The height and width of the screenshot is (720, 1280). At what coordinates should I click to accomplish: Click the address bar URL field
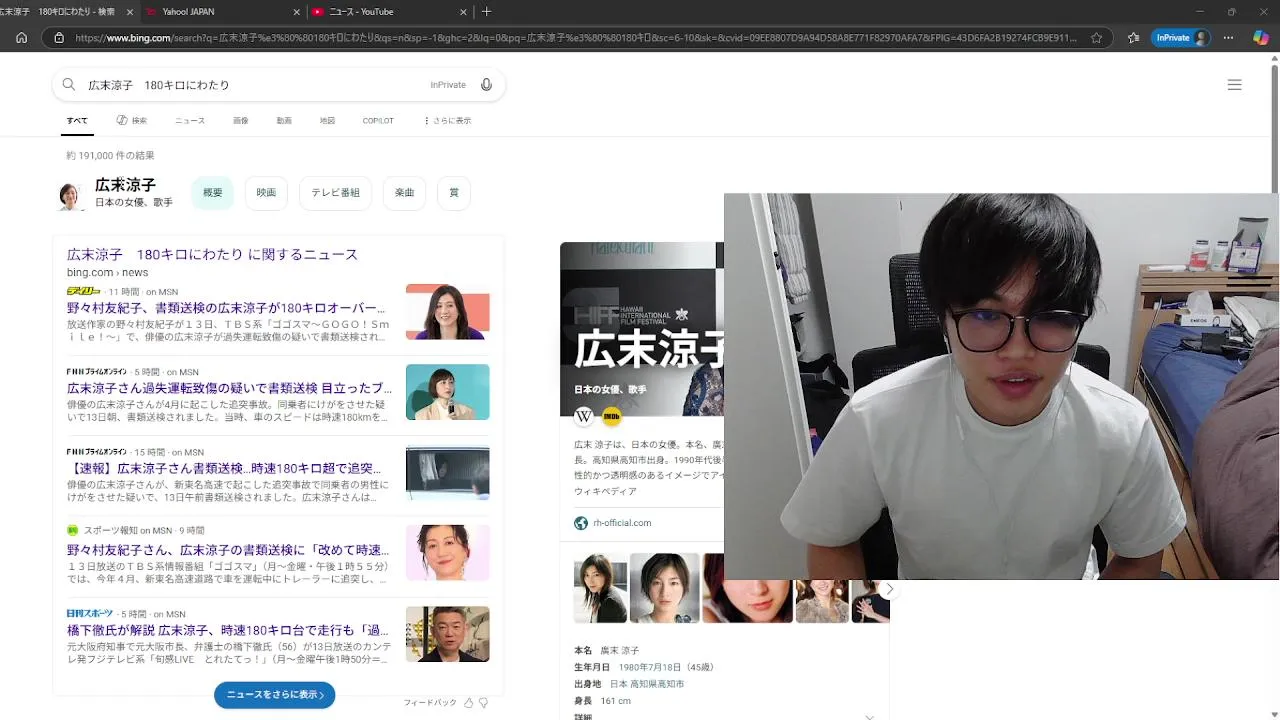click(x=575, y=38)
